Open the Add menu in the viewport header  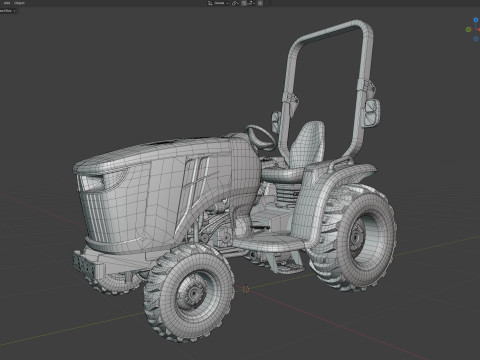(7, 3)
